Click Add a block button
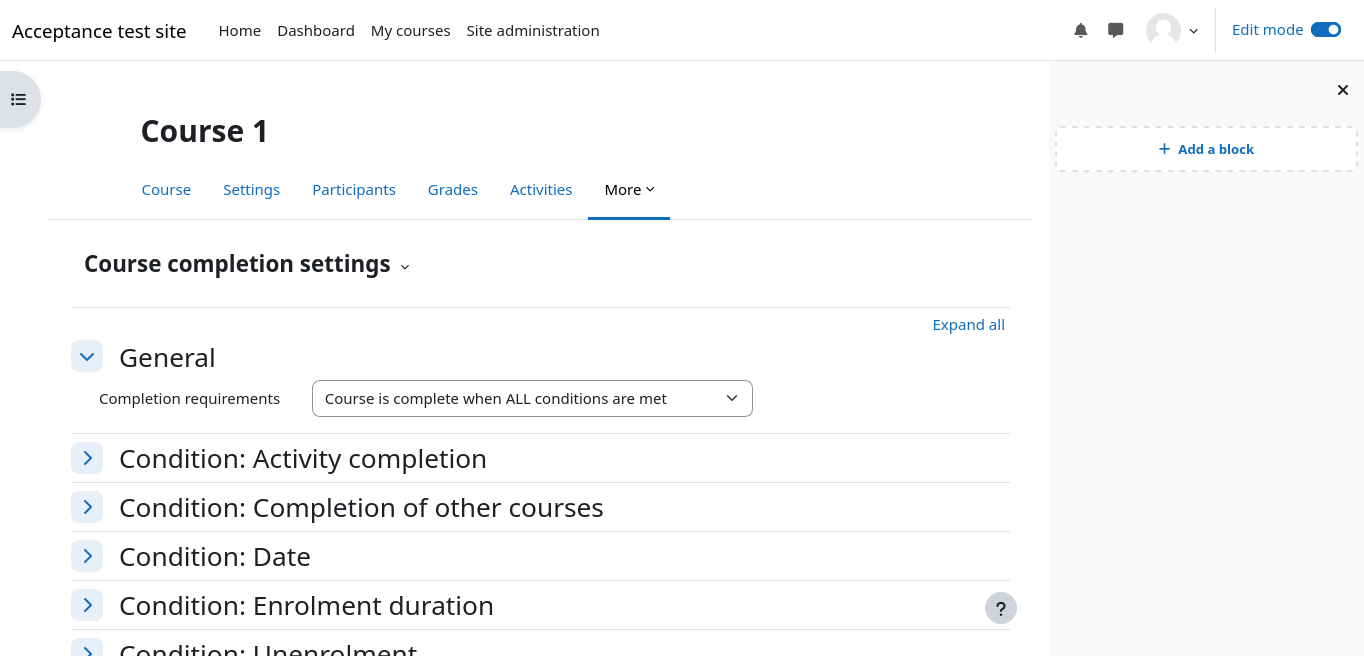Image resolution: width=1364 pixels, height=656 pixels. click(x=1206, y=149)
